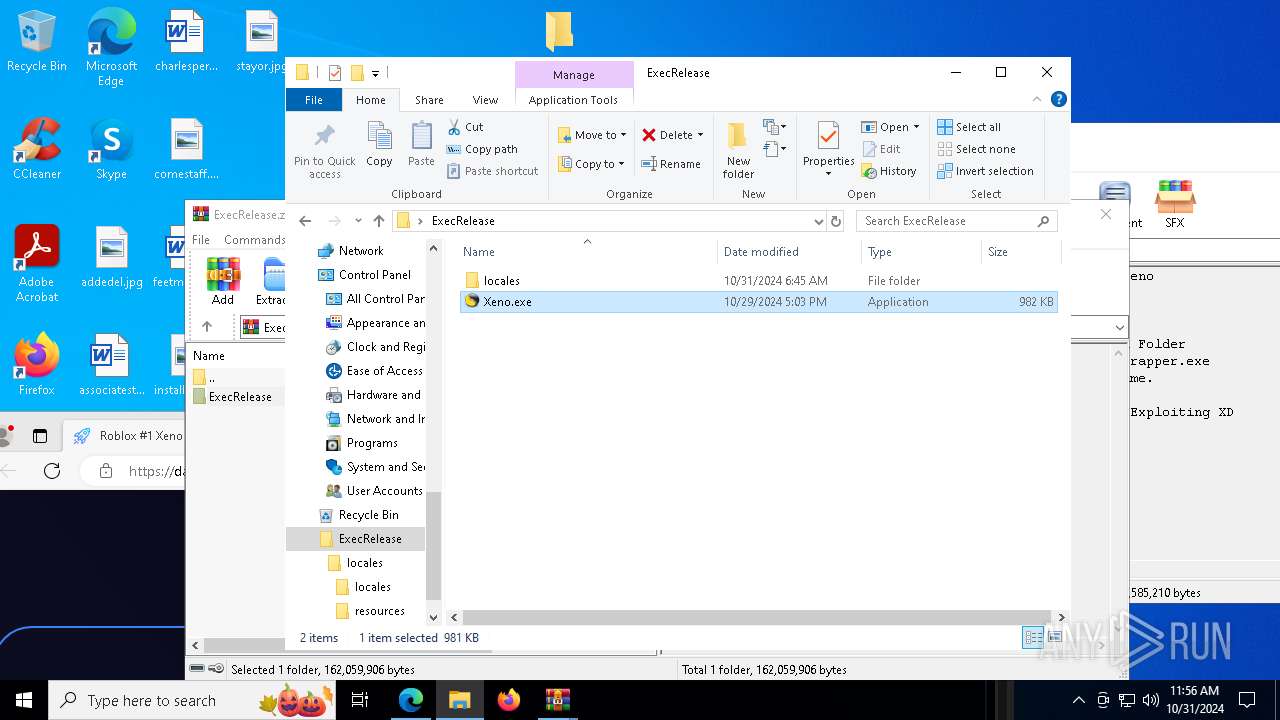1280x720 pixels.
Task: Click the Delete ribbon button
Action: tap(672, 135)
